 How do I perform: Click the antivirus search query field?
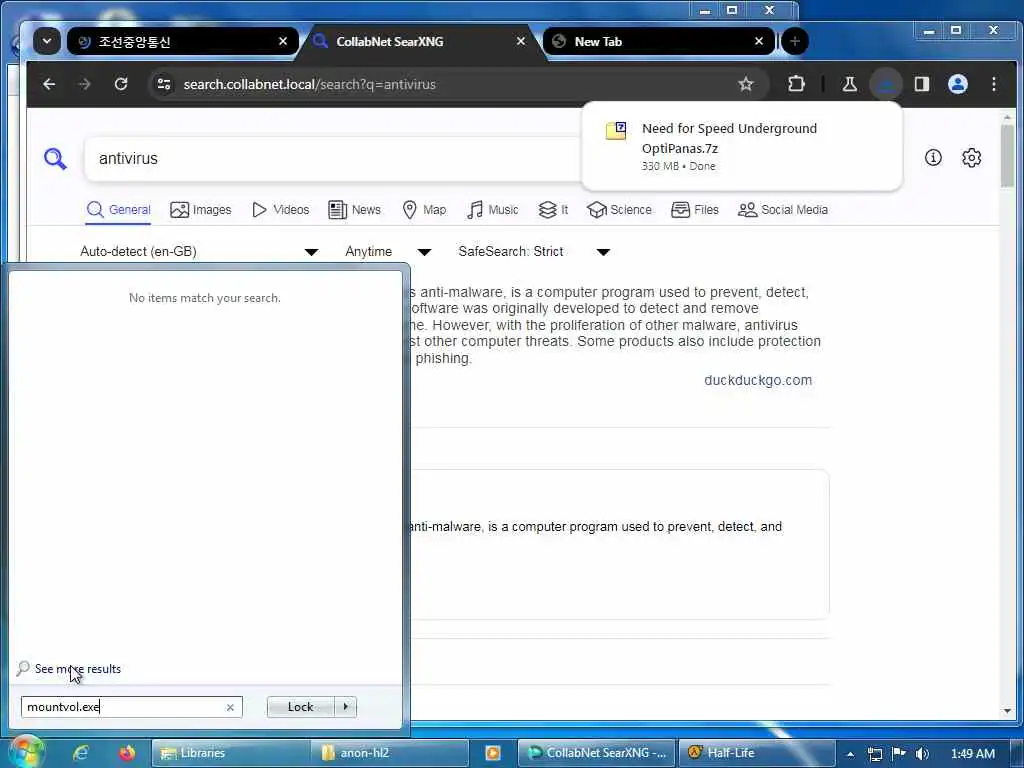pos(333,159)
